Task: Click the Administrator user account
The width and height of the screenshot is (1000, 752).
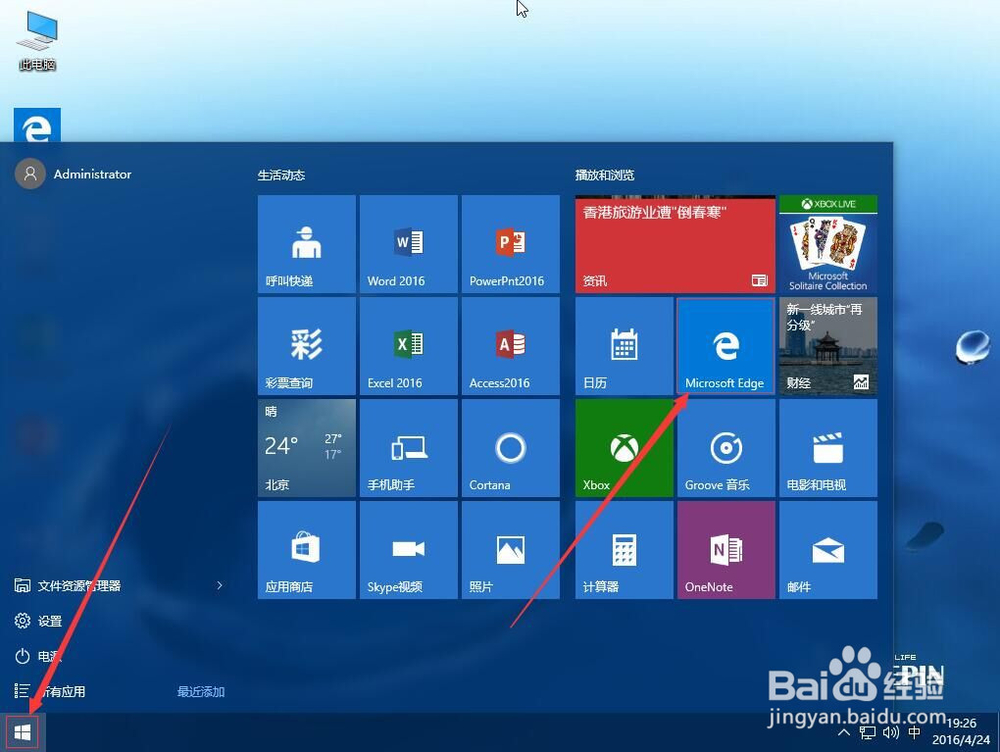Action: click(73, 174)
